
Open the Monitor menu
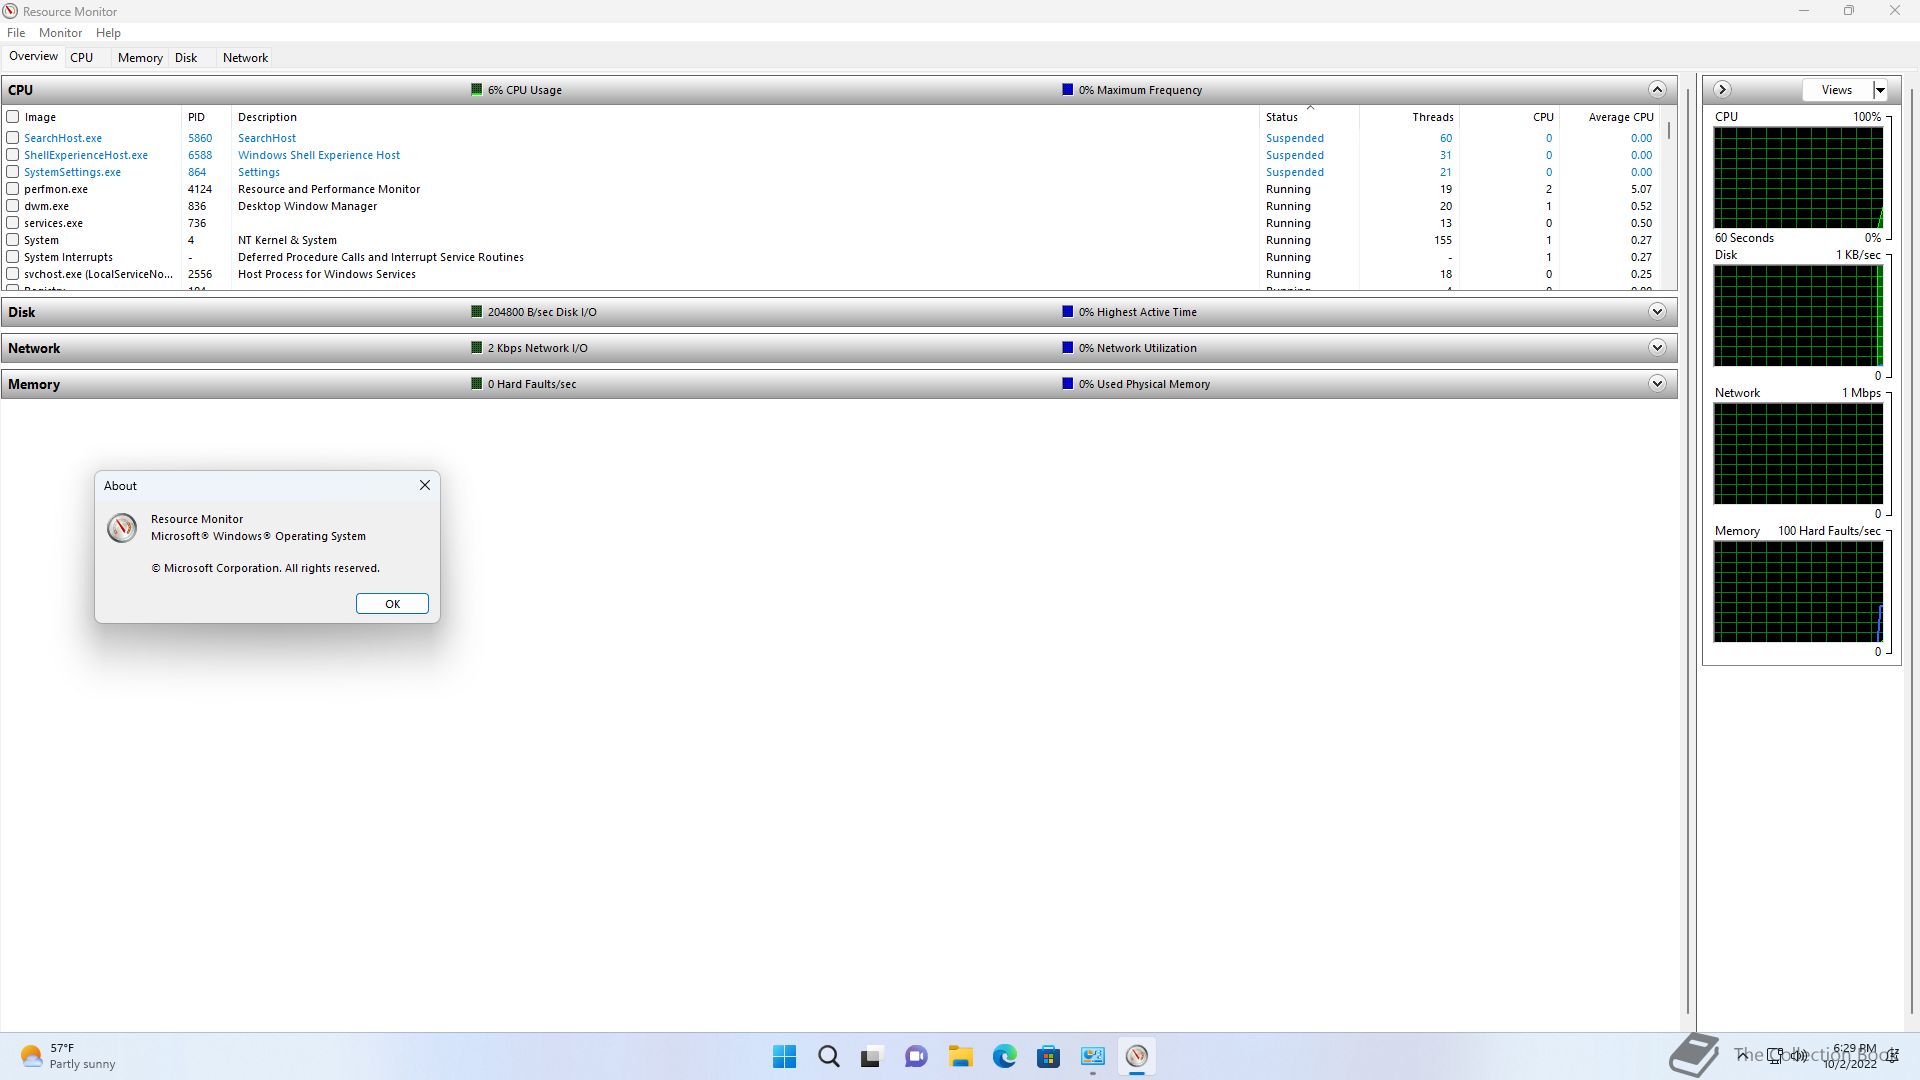pyautogui.click(x=60, y=33)
